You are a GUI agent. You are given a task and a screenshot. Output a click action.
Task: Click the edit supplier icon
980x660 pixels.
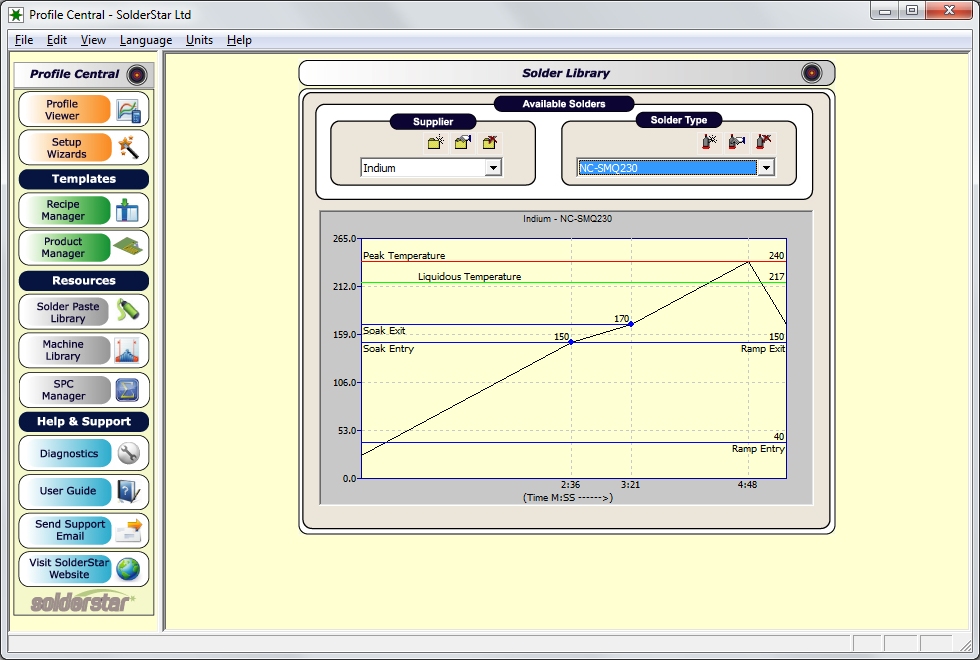click(x=462, y=142)
